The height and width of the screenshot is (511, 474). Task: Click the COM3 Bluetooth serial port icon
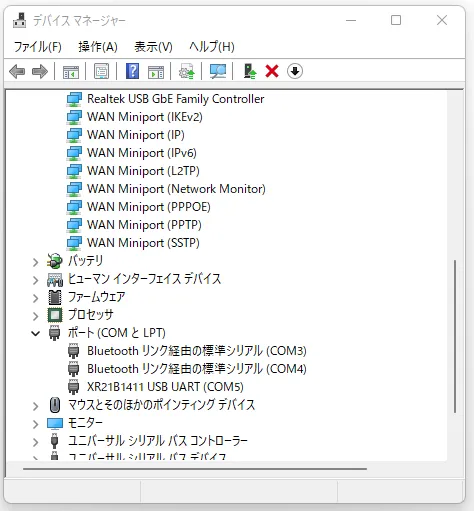(x=74, y=351)
